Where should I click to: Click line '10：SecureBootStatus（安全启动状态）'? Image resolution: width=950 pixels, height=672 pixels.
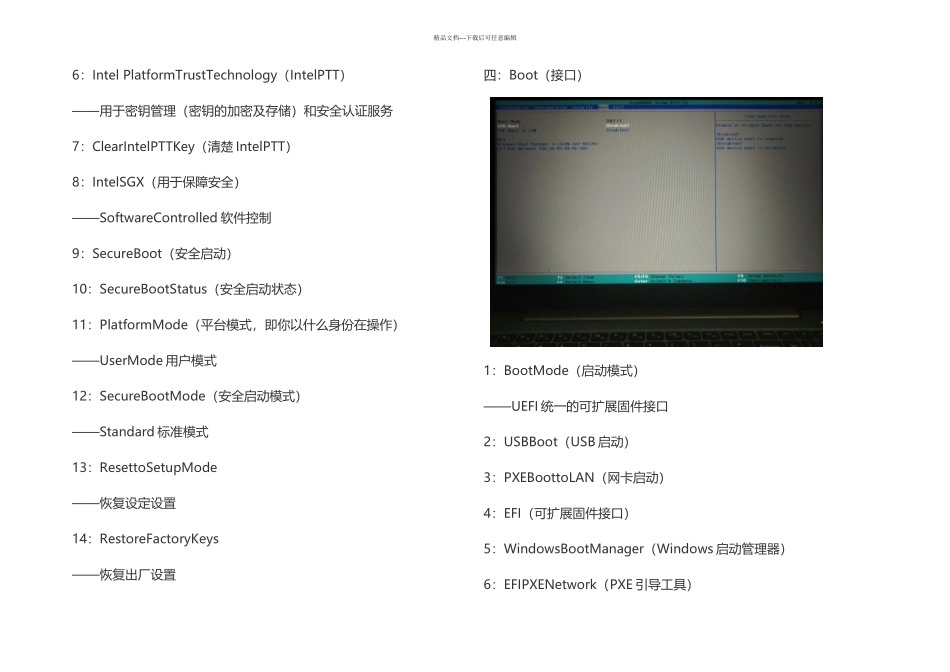[187, 290]
